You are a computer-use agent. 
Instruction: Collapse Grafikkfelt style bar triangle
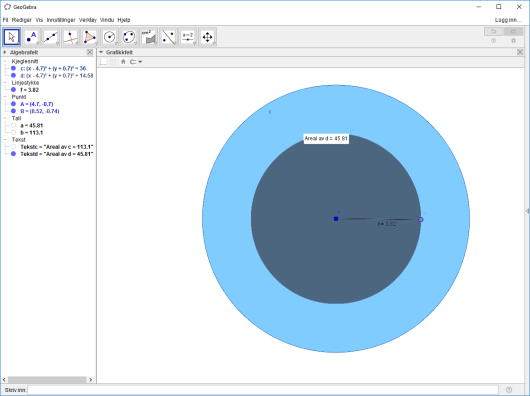point(101,52)
